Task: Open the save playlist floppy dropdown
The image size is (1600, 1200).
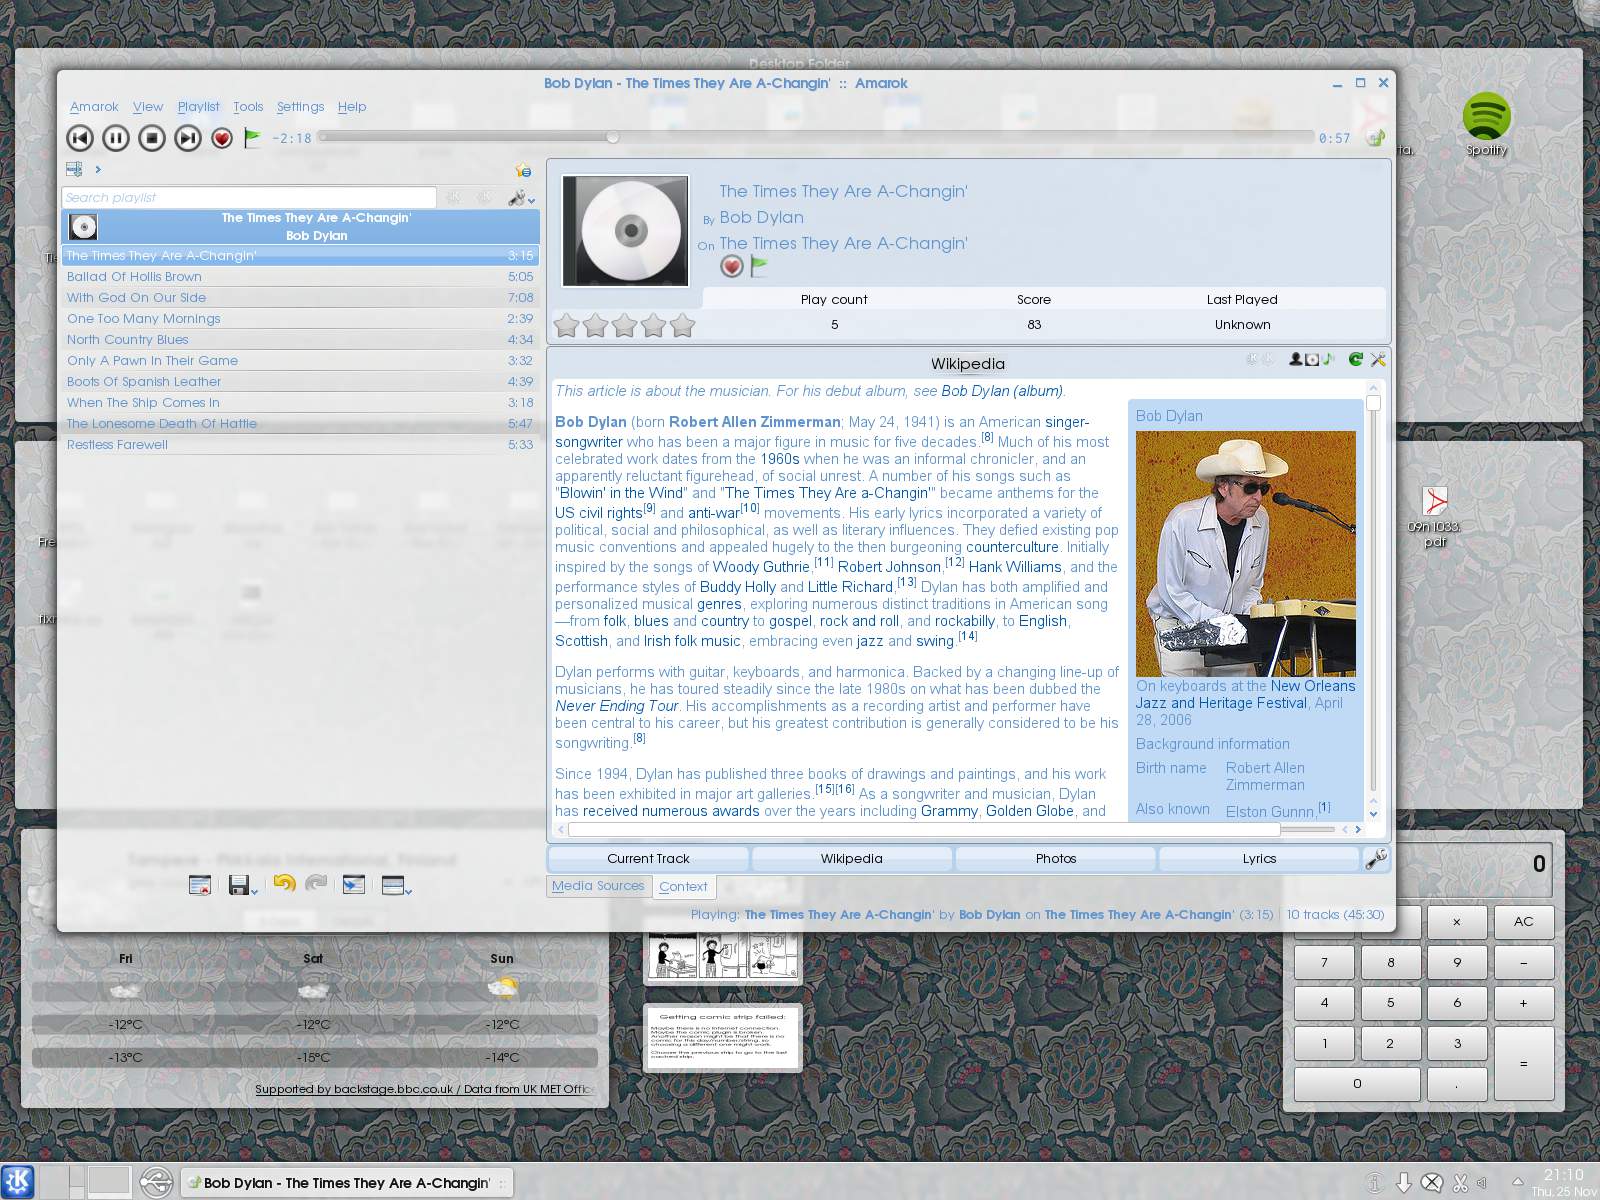Action: coord(243,885)
